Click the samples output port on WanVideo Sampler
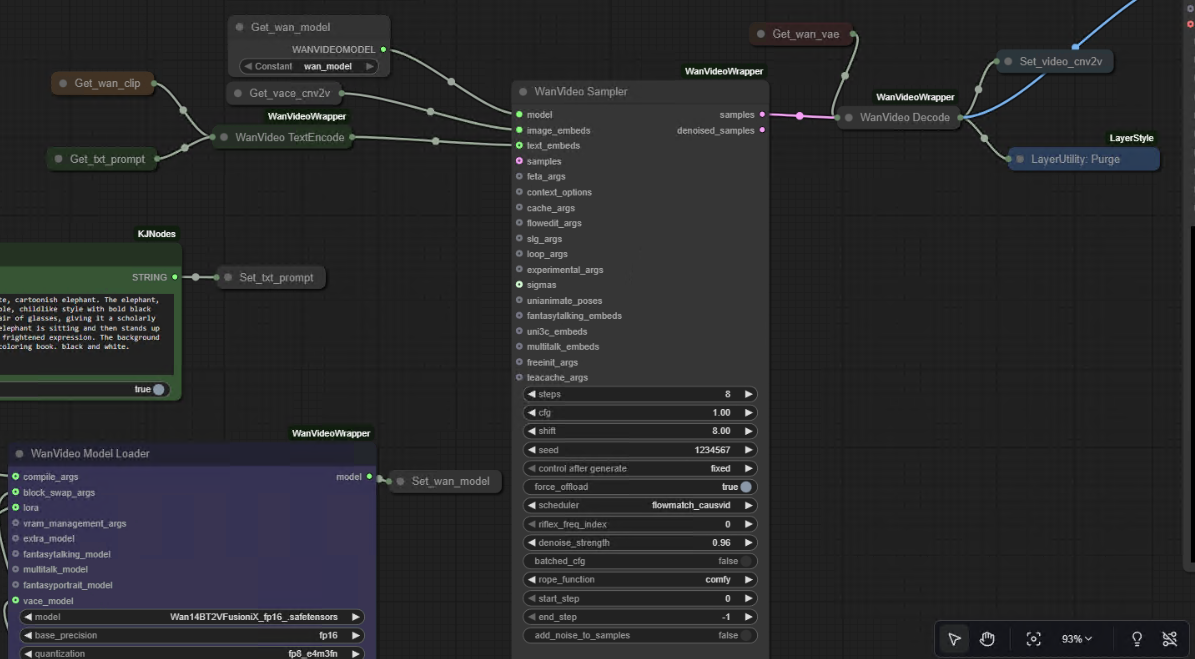This screenshot has height=659, width=1195. (762, 115)
